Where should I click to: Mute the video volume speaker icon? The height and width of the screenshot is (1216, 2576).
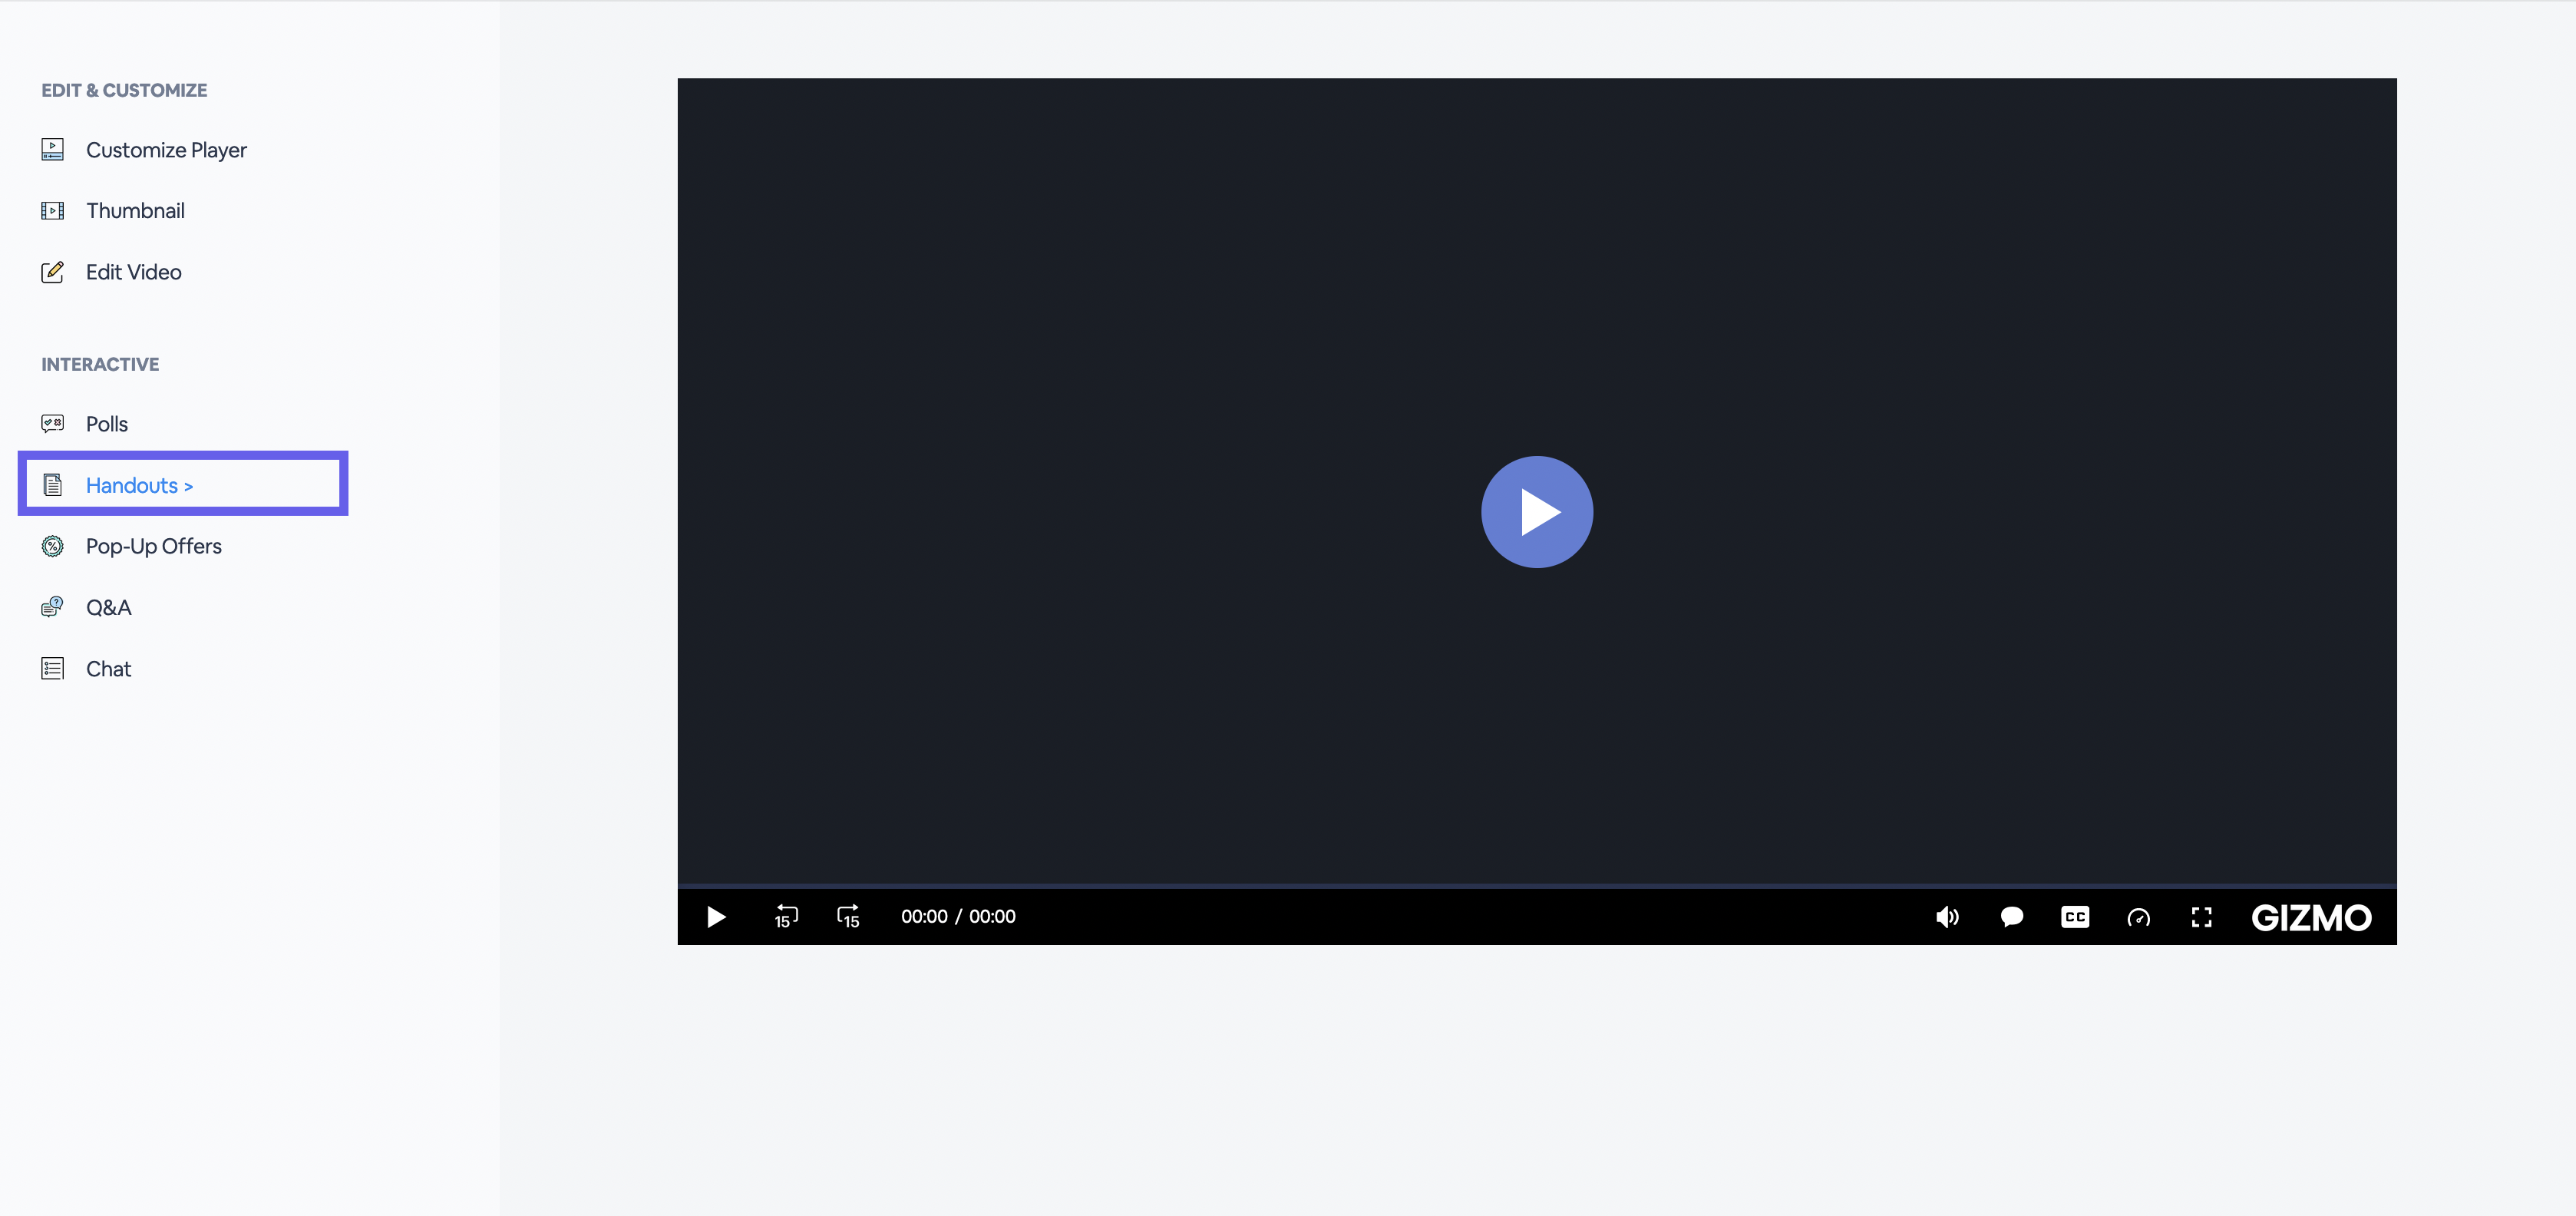click(x=1946, y=917)
